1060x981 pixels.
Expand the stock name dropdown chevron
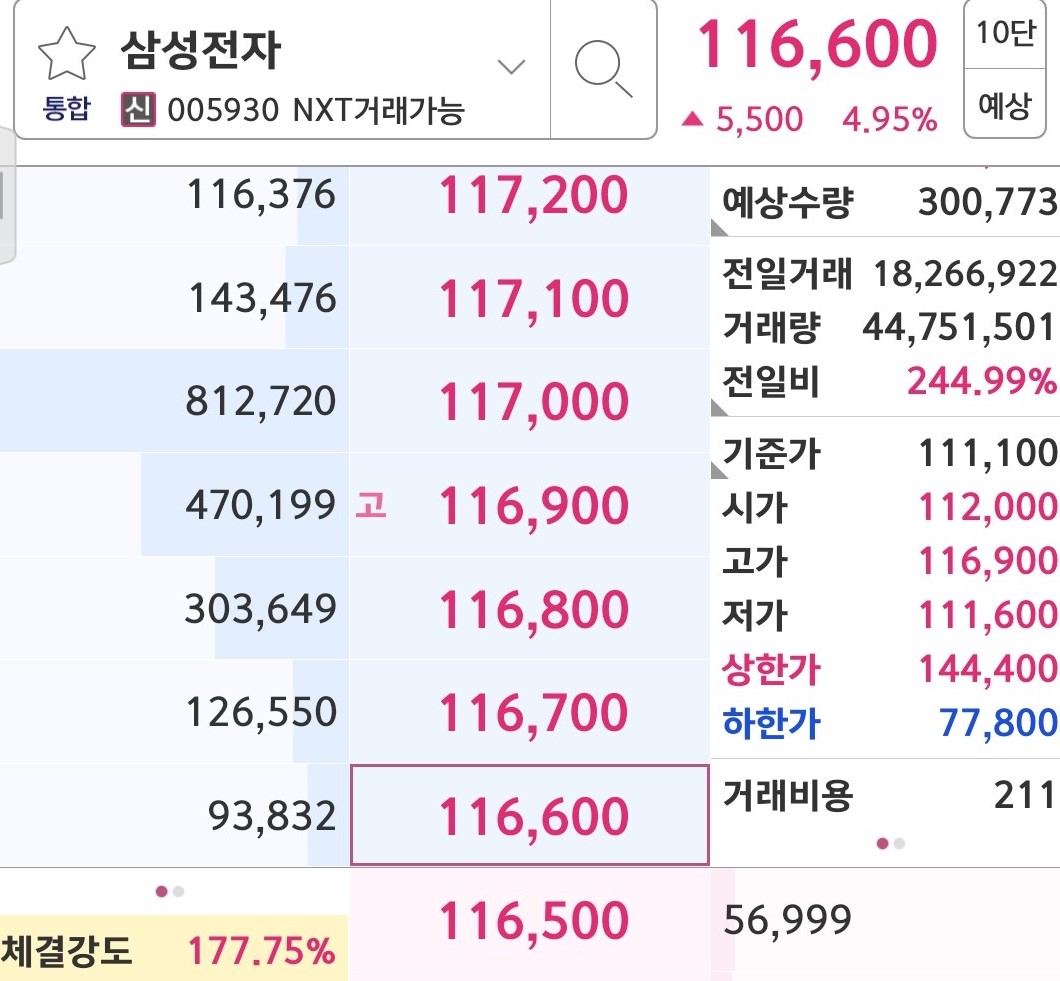tap(511, 66)
